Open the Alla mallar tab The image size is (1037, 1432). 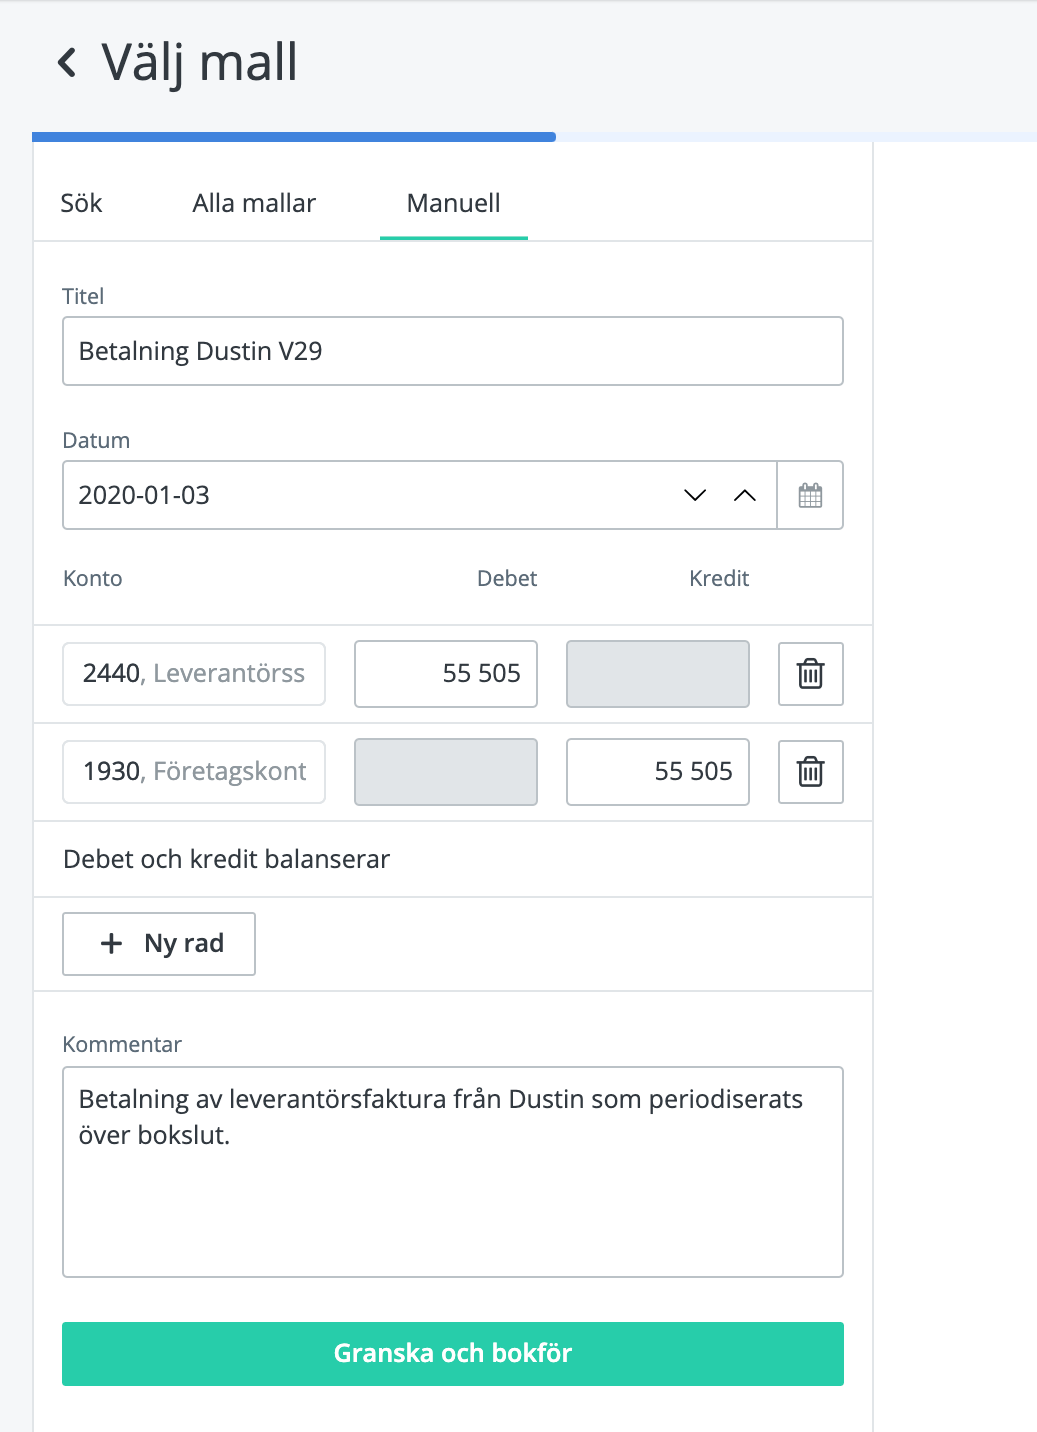[x=254, y=203]
